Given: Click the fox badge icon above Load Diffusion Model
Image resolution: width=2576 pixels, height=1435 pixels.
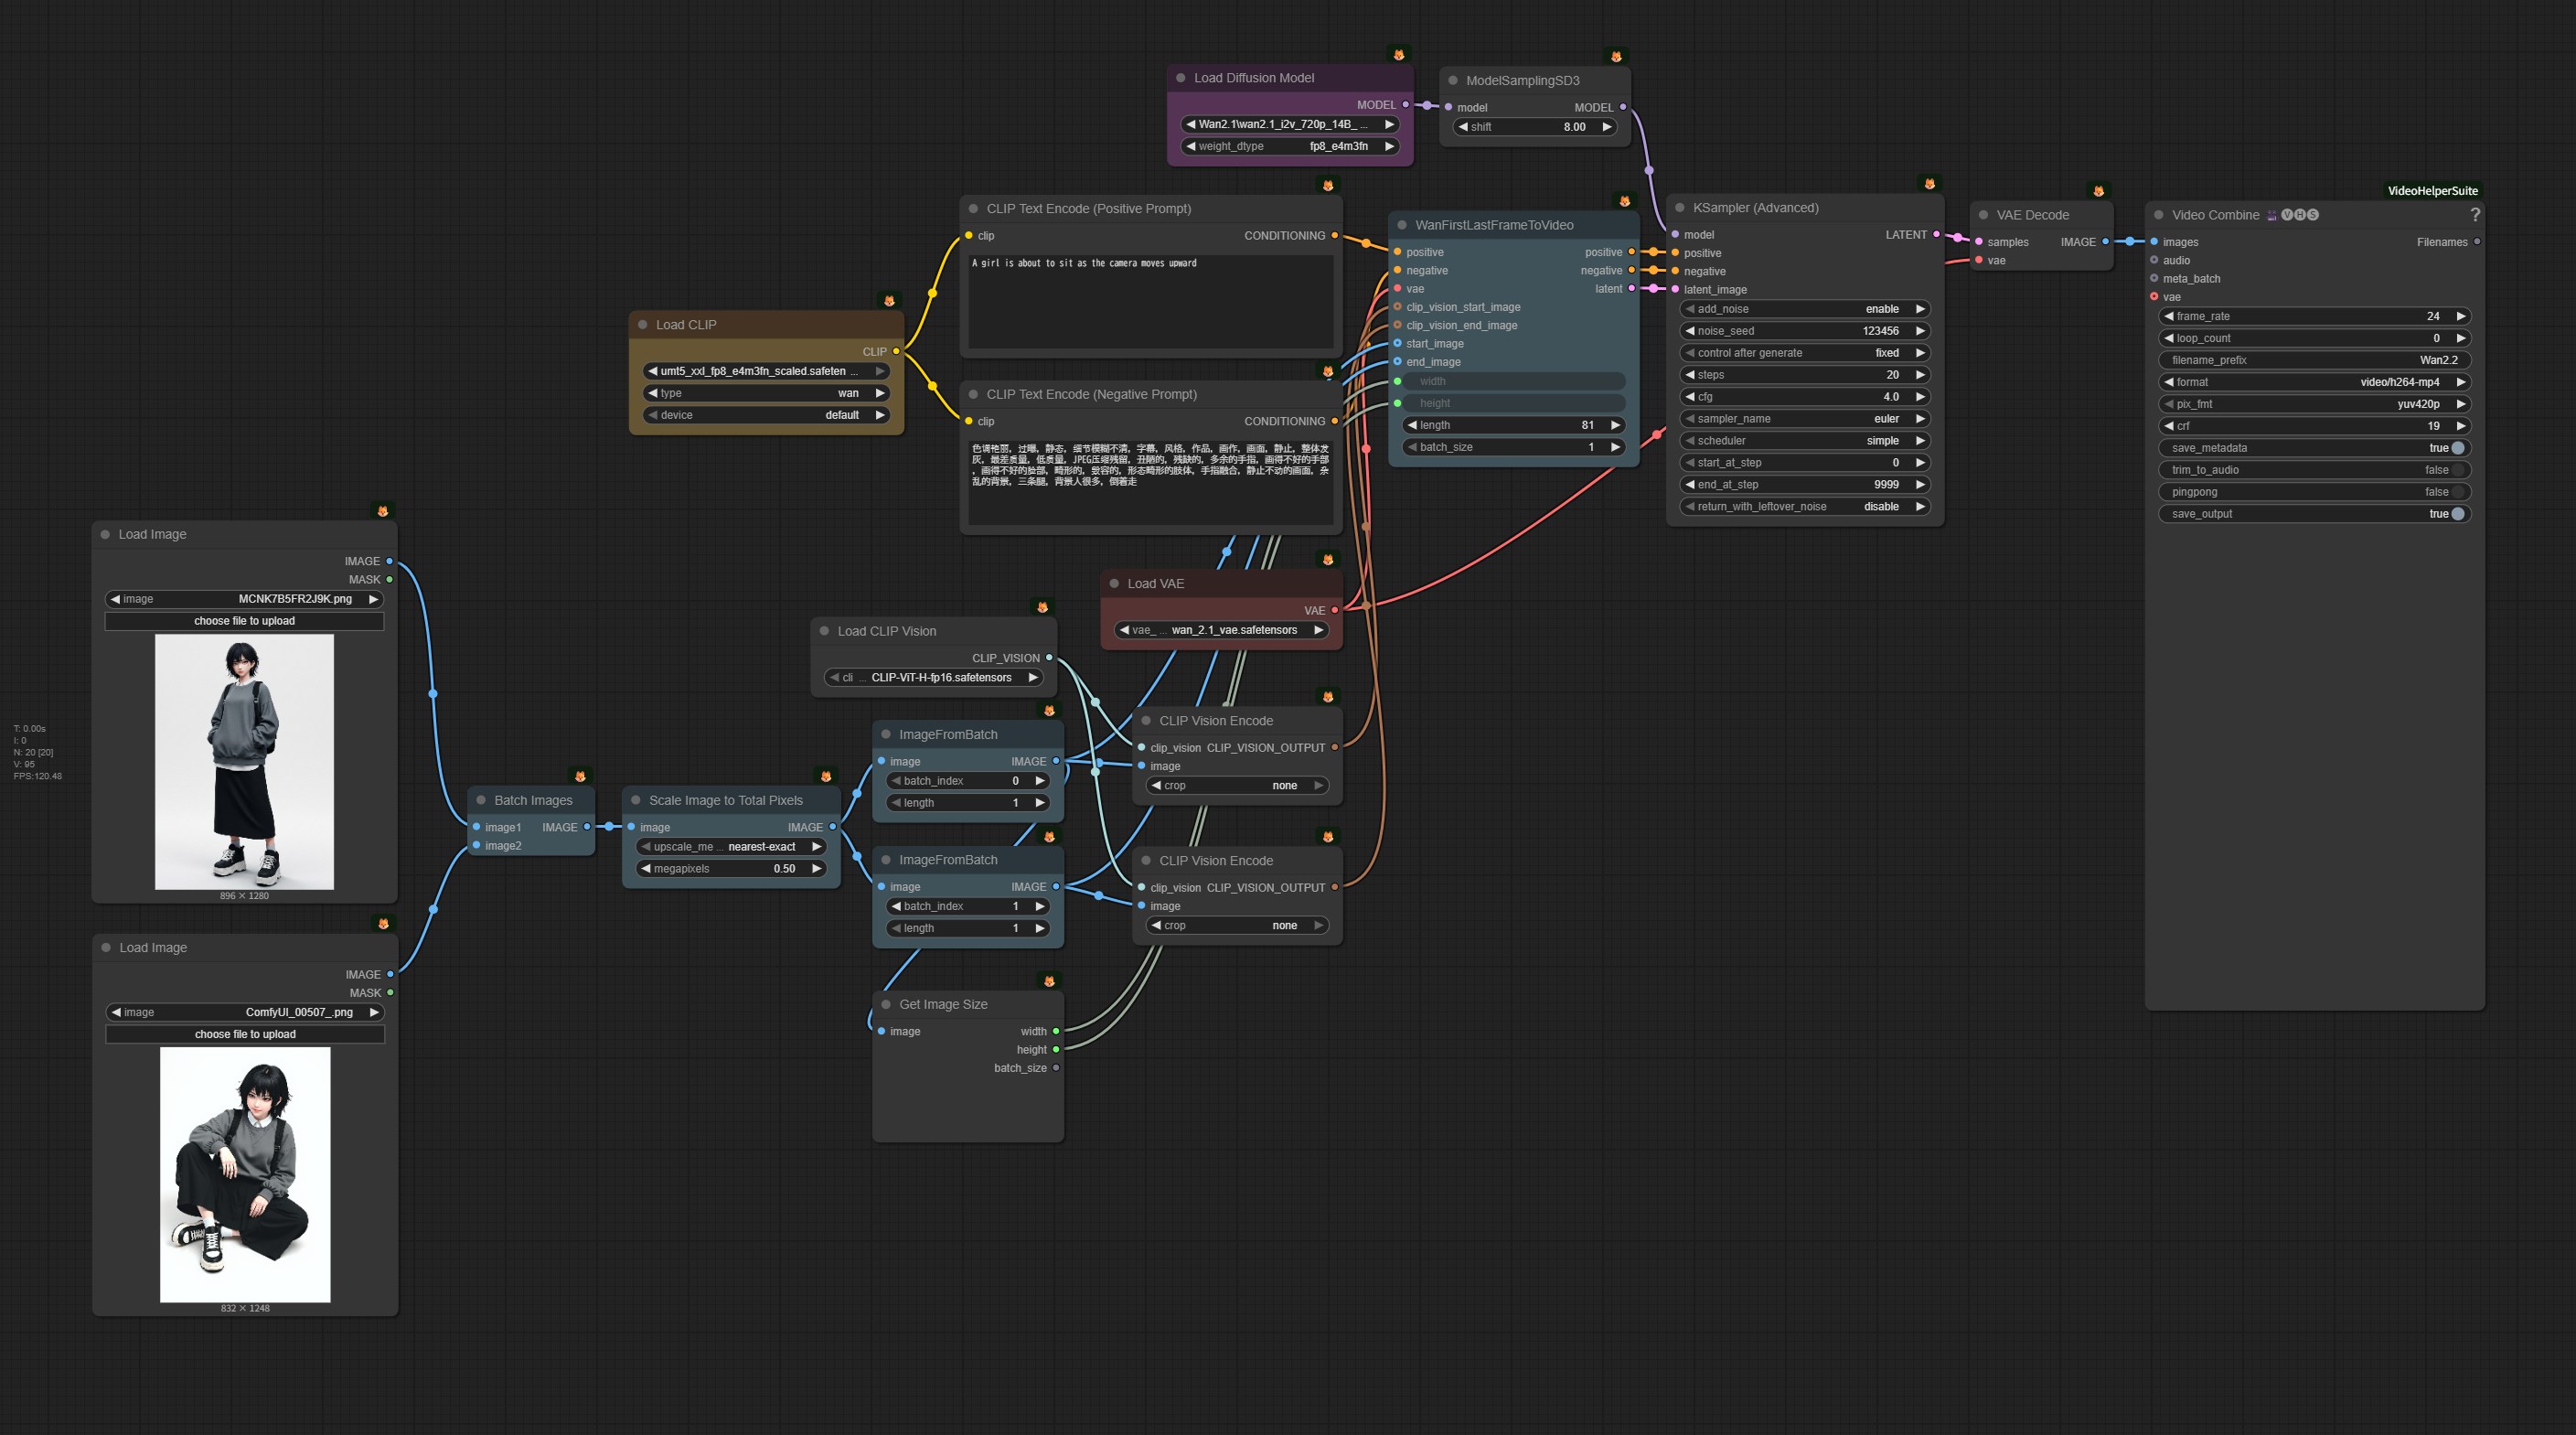Looking at the screenshot, I should tap(1399, 55).
